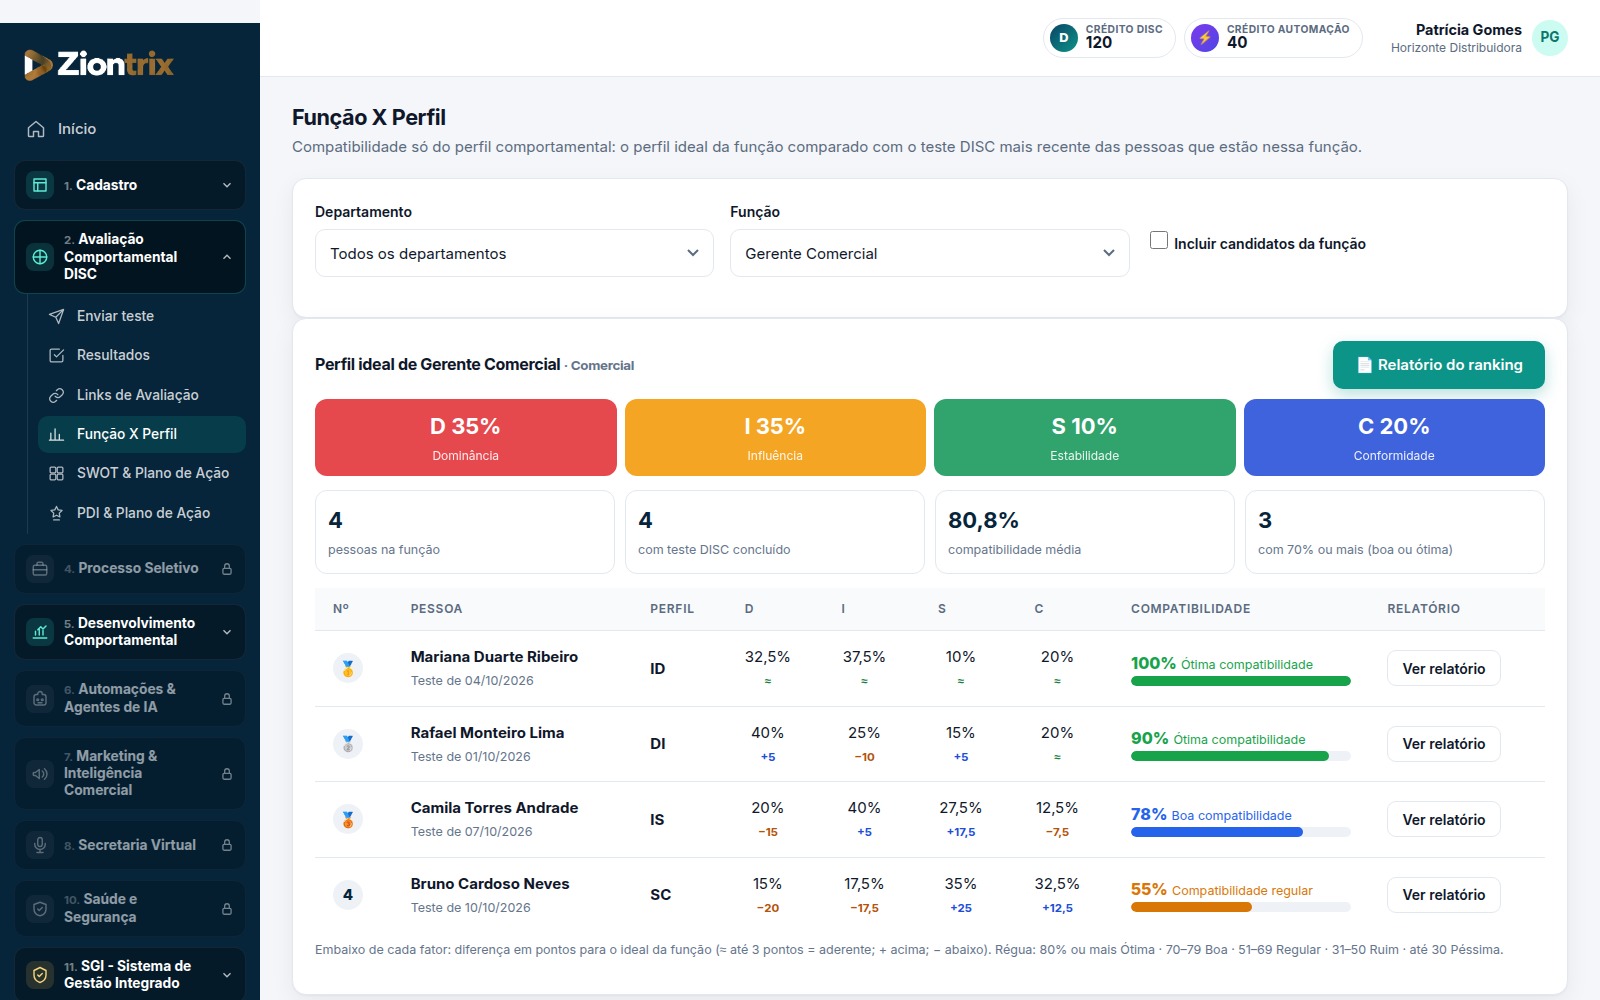Click the gold medal icon for Mariana
1600x1000 pixels.
tap(348, 668)
